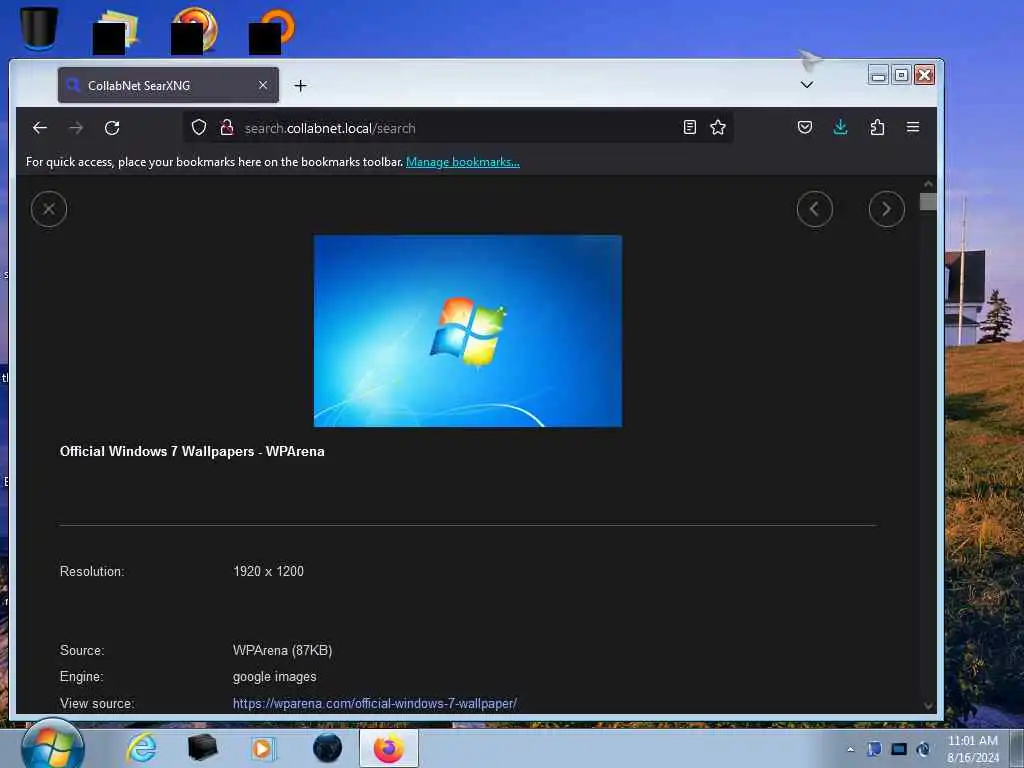Open the wparena.com source link
The width and height of the screenshot is (1024, 768).
click(375, 703)
